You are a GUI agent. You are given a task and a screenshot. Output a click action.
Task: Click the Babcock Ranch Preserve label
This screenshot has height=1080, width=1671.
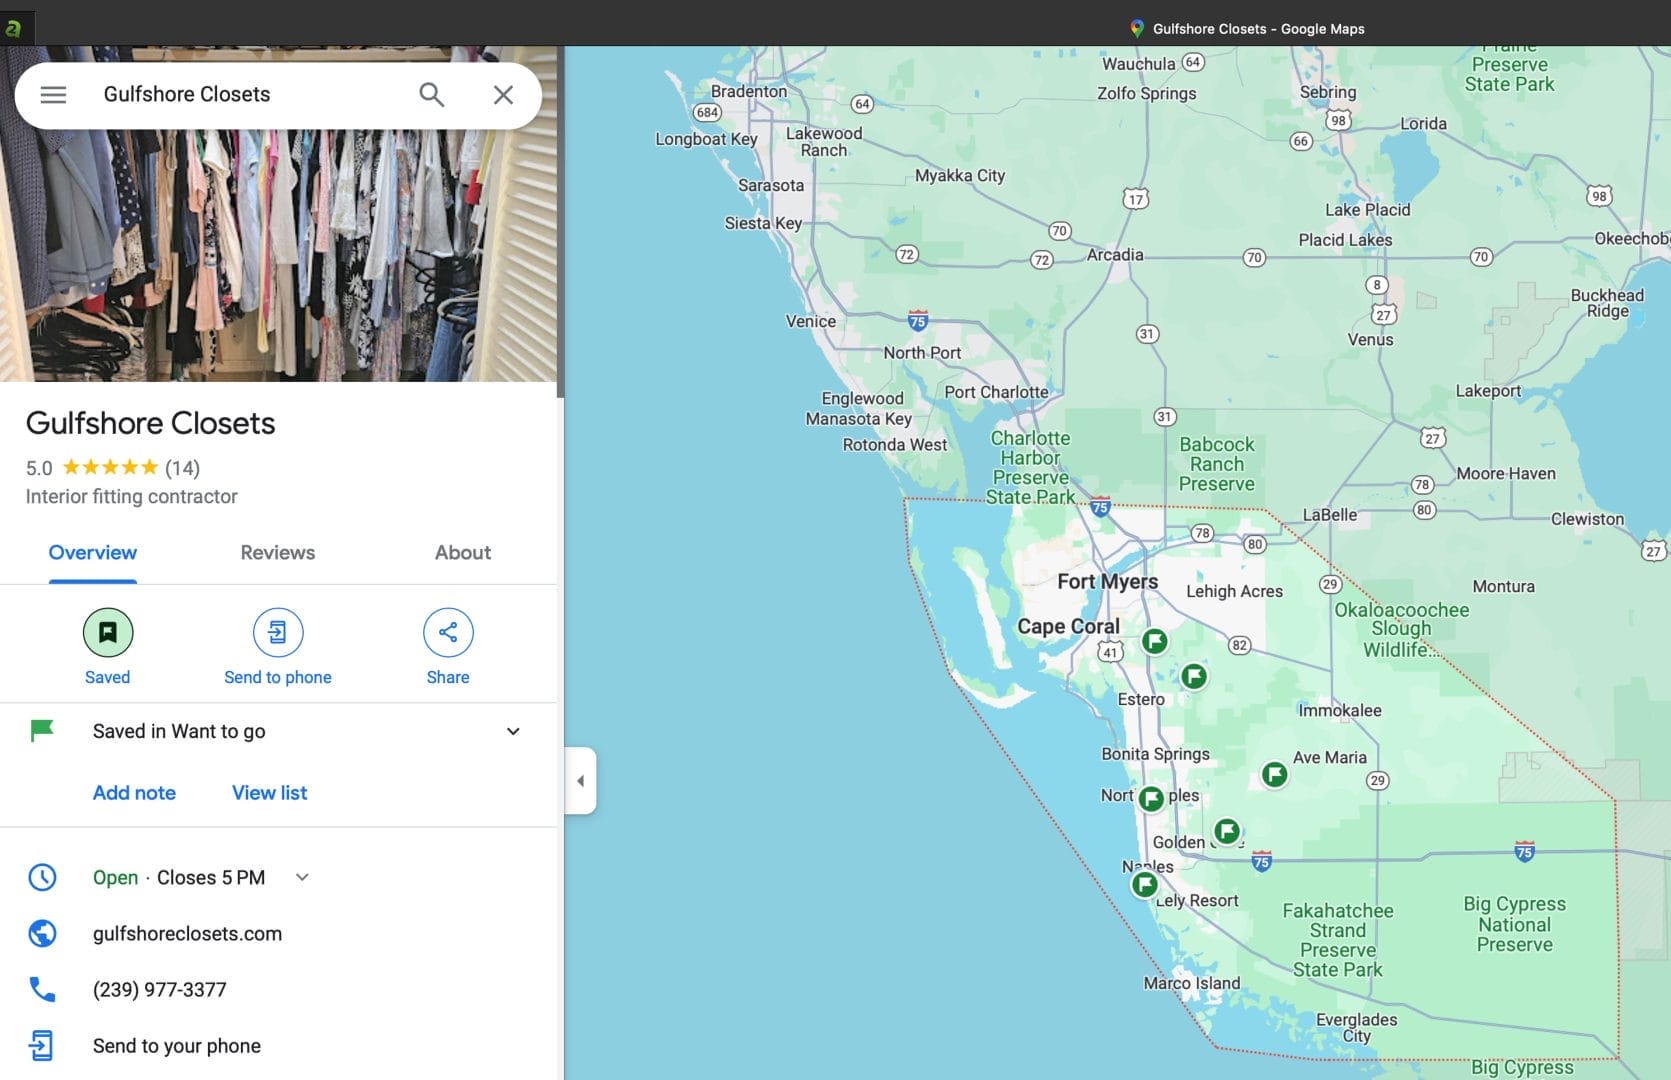[1217, 465]
